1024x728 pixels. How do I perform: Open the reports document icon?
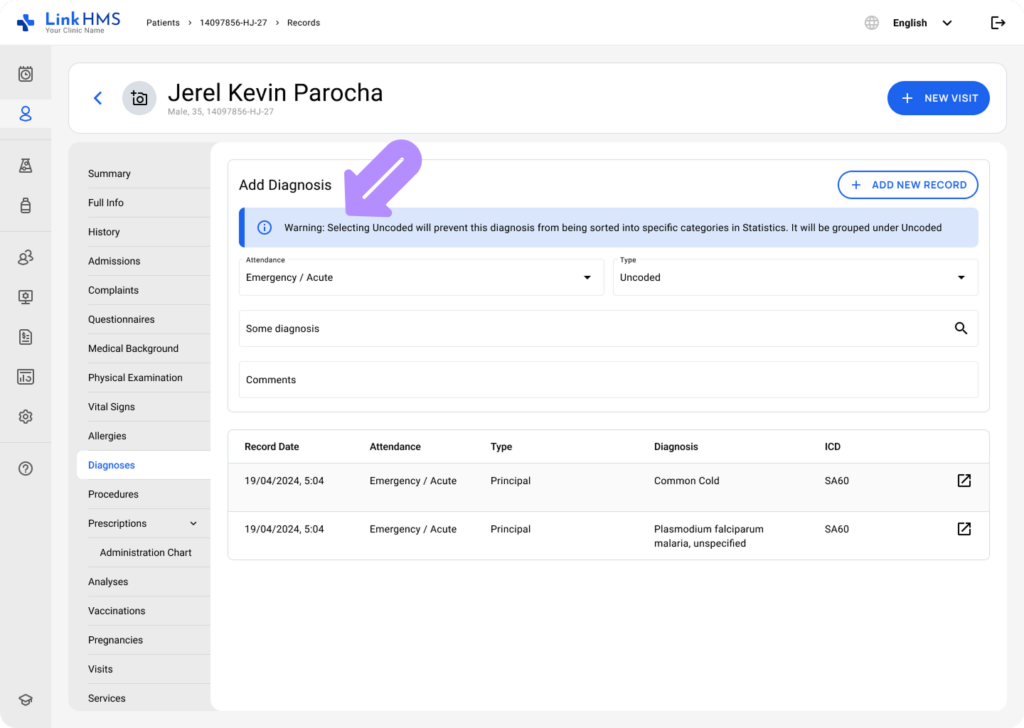click(x=25, y=337)
